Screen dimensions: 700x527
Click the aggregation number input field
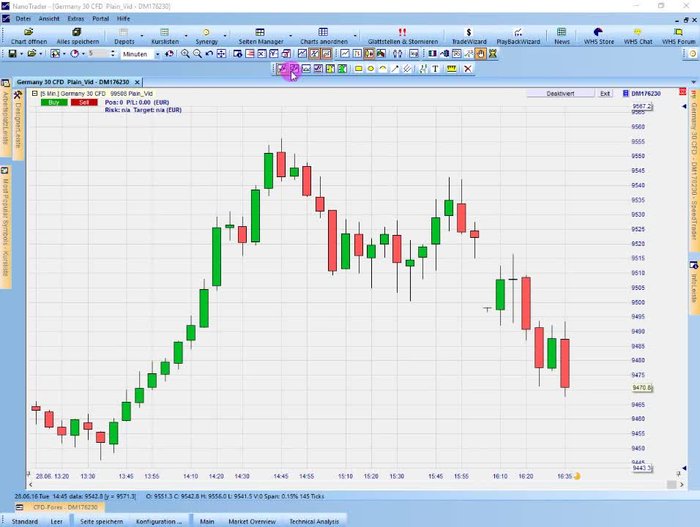click(96, 54)
